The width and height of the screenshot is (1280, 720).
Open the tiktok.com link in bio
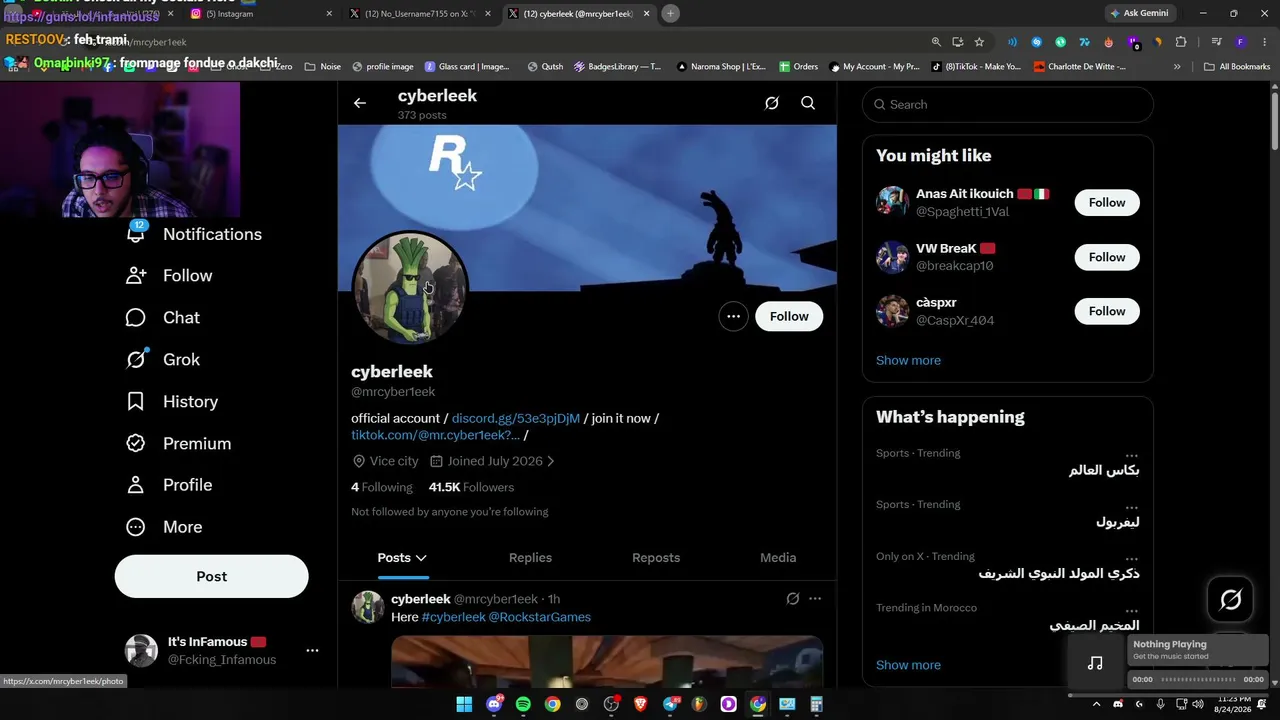click(436, 435)
